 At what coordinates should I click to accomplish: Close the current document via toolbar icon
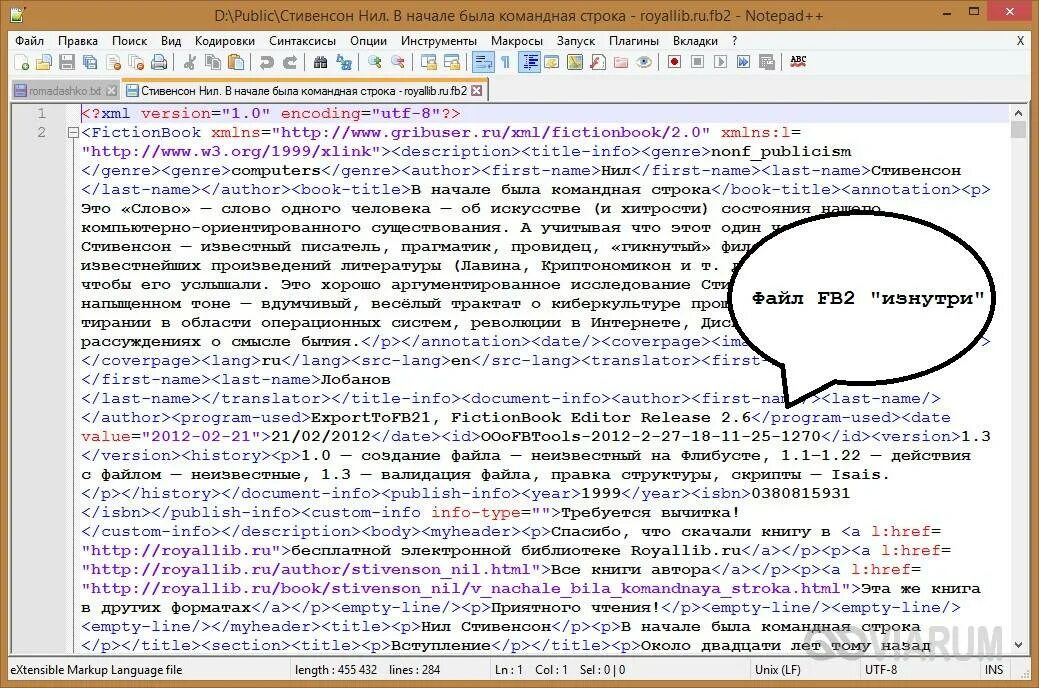(113, 62)
